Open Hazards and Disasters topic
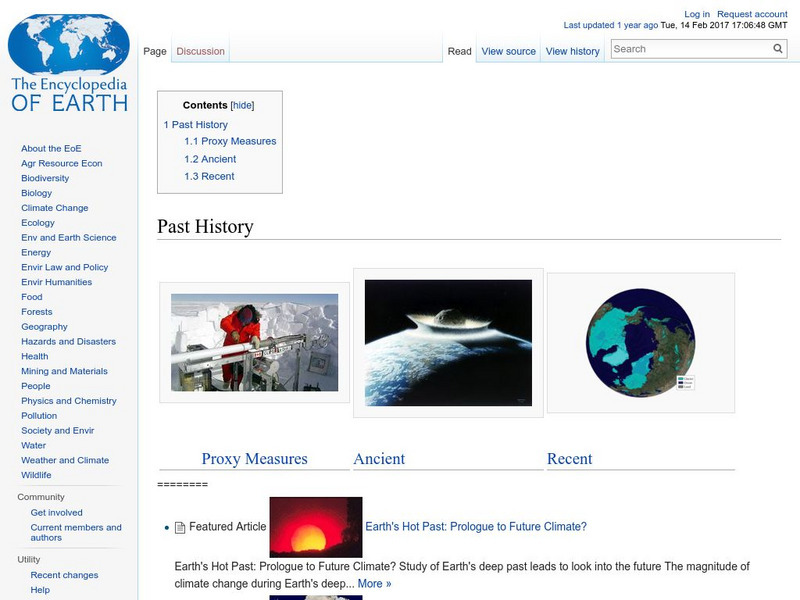 (x=68, y=341)
